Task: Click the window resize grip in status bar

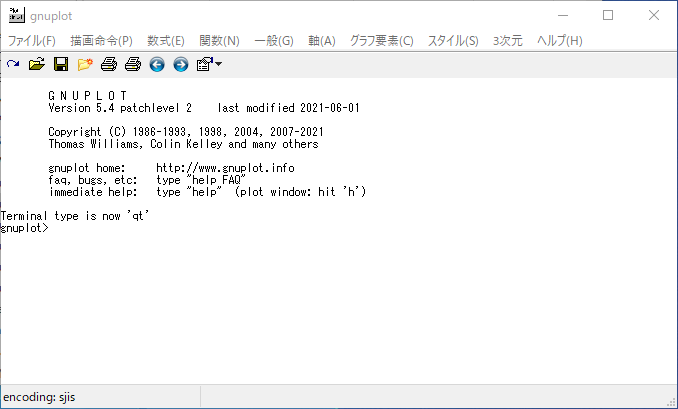Action: pyautogui.click(x=672, y=403)
